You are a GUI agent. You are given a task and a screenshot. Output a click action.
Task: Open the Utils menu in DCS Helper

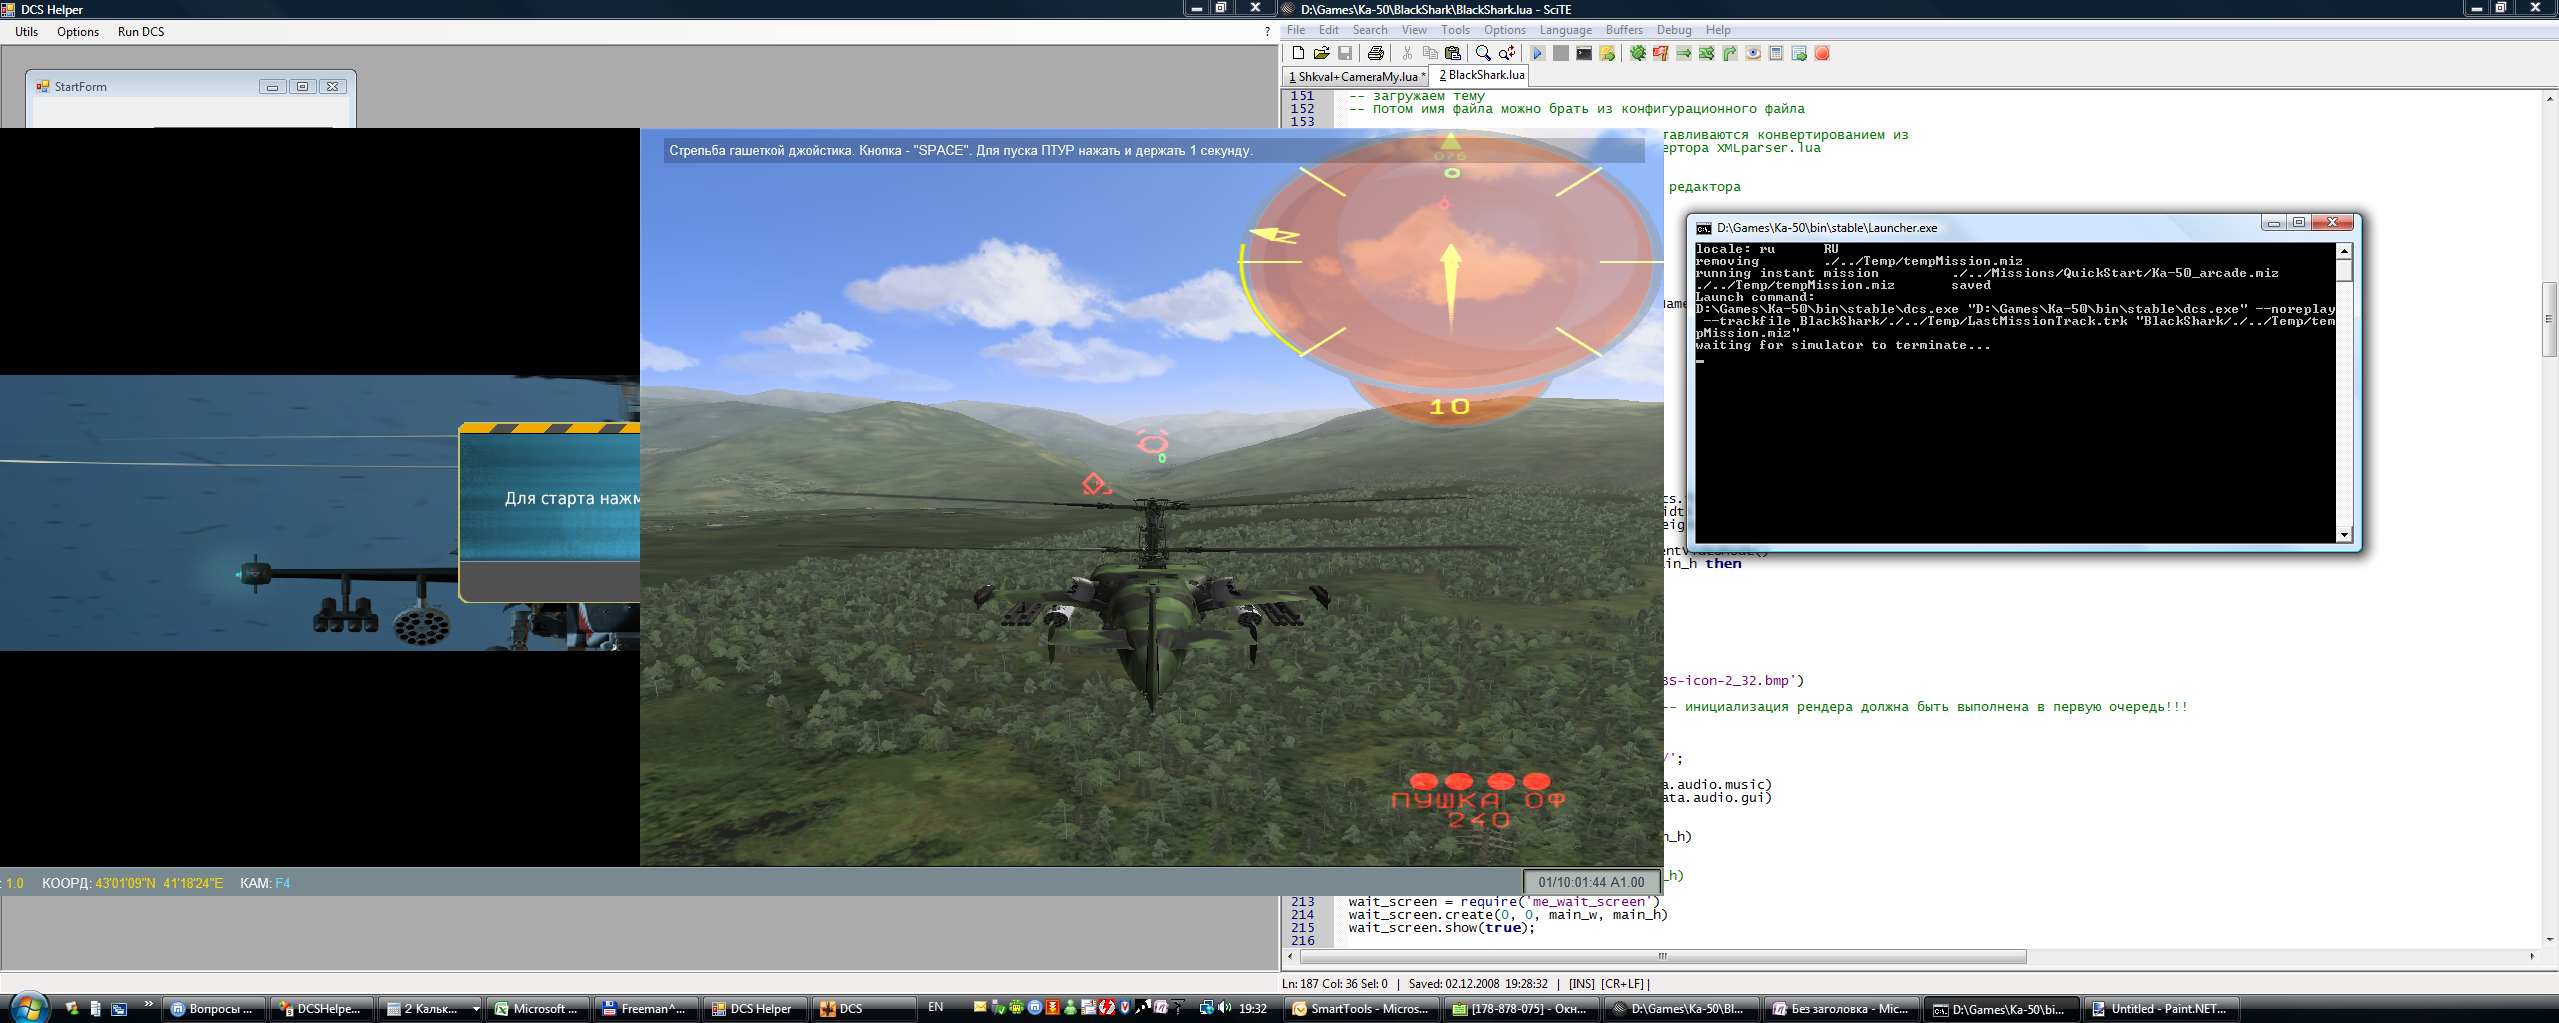point(26,32)
